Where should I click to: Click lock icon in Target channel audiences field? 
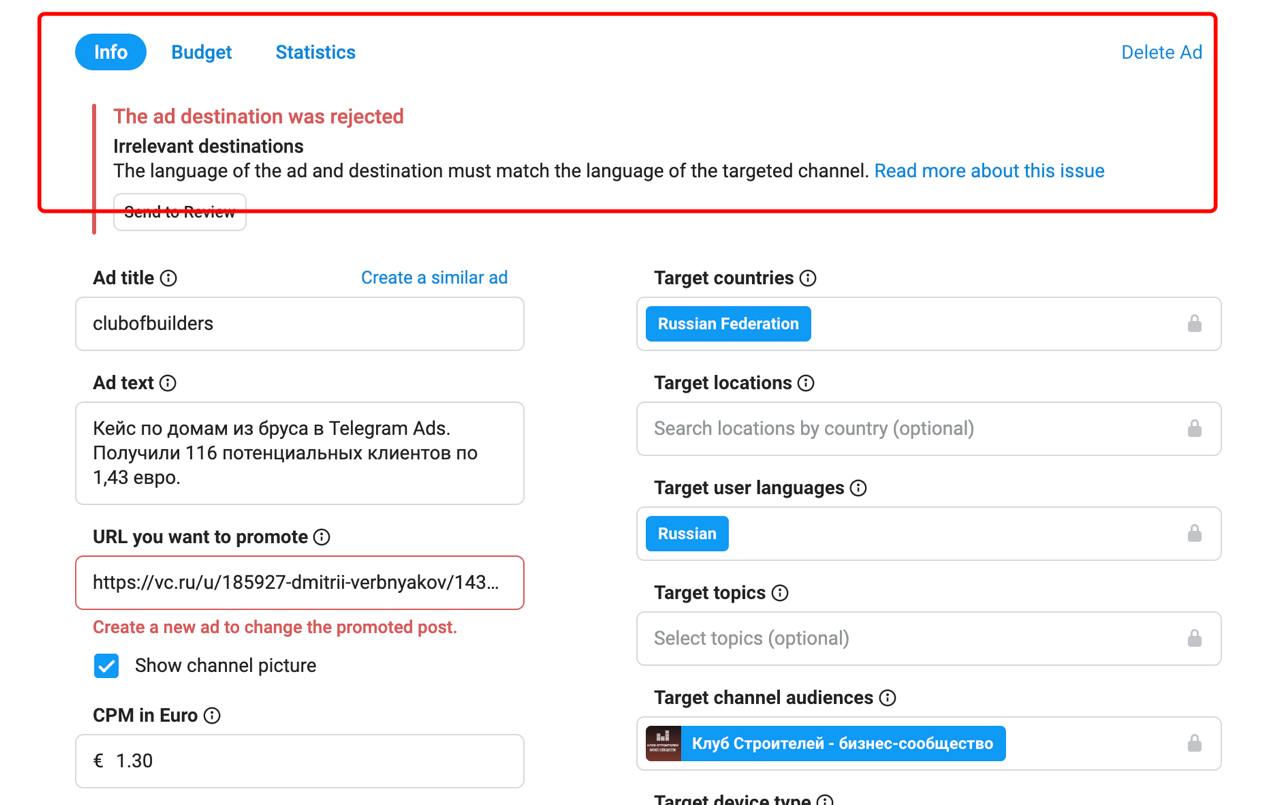click(x=1194, y=744)
